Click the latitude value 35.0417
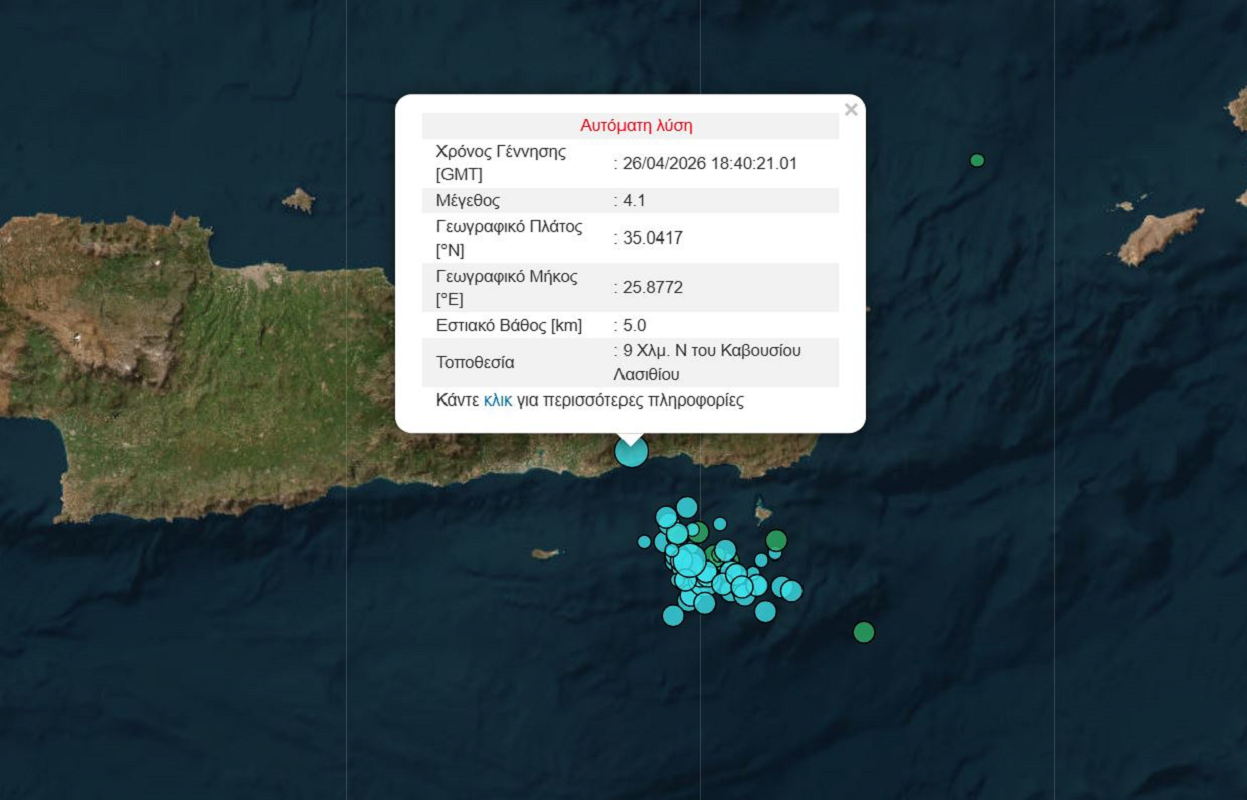Screen dimensions: 1247x800 click(651, 238)
